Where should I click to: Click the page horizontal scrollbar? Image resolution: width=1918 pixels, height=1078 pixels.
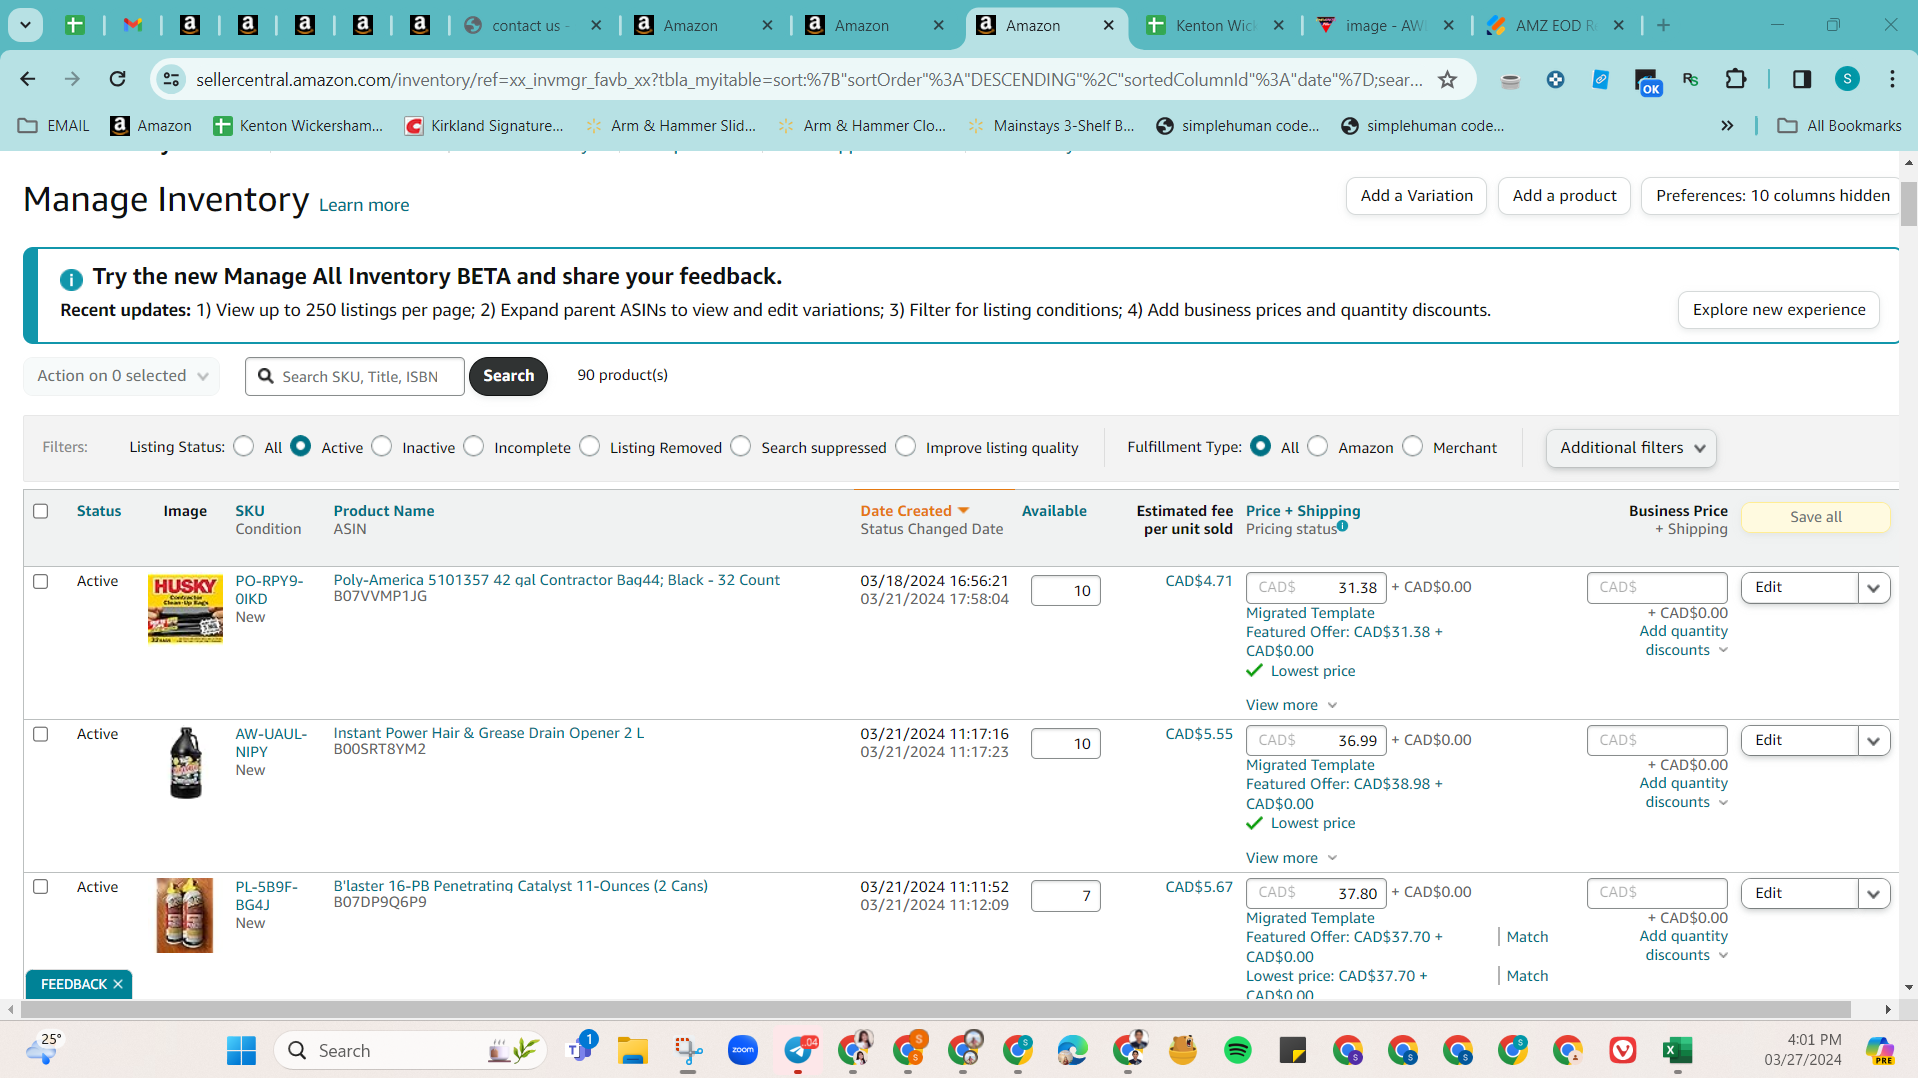[934, 1010]
